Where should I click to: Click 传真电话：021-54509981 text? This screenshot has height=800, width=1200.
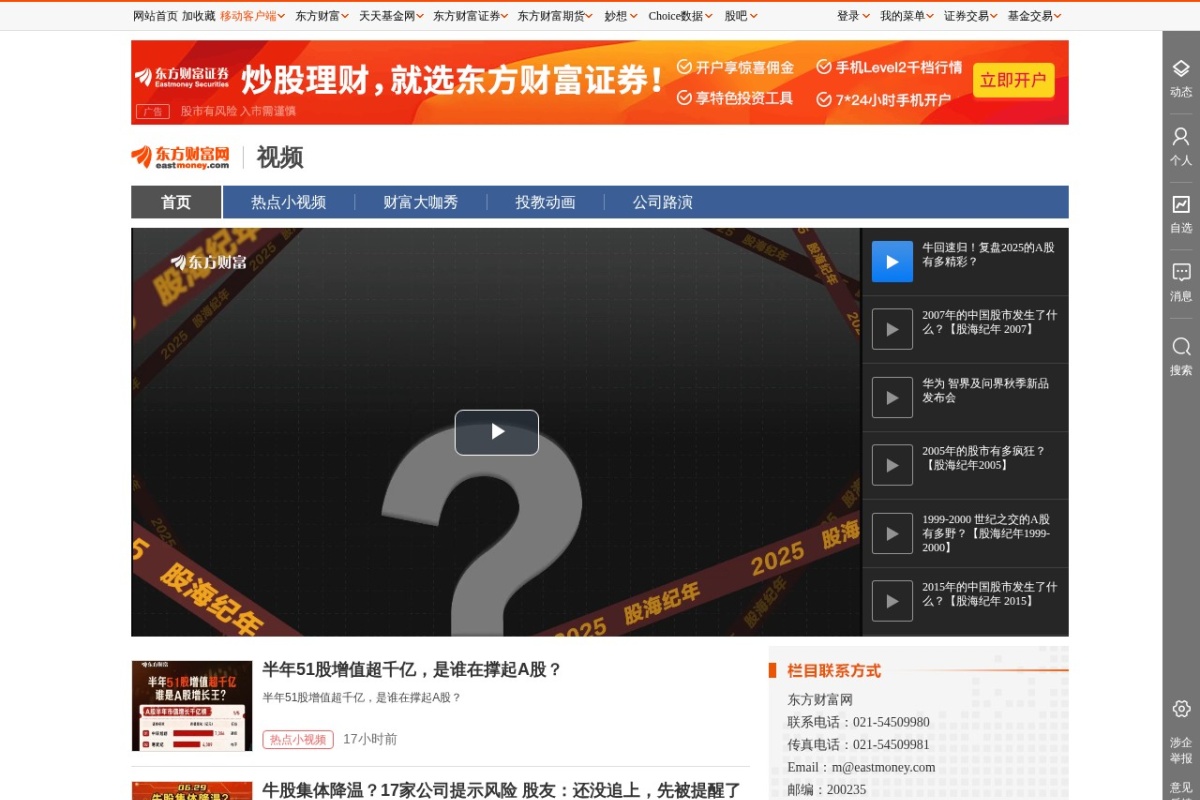(858, 745)
